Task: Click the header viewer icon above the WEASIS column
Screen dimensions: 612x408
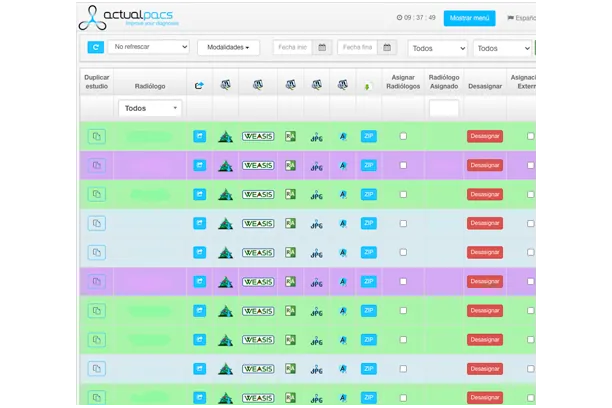Action: point(258,84)
